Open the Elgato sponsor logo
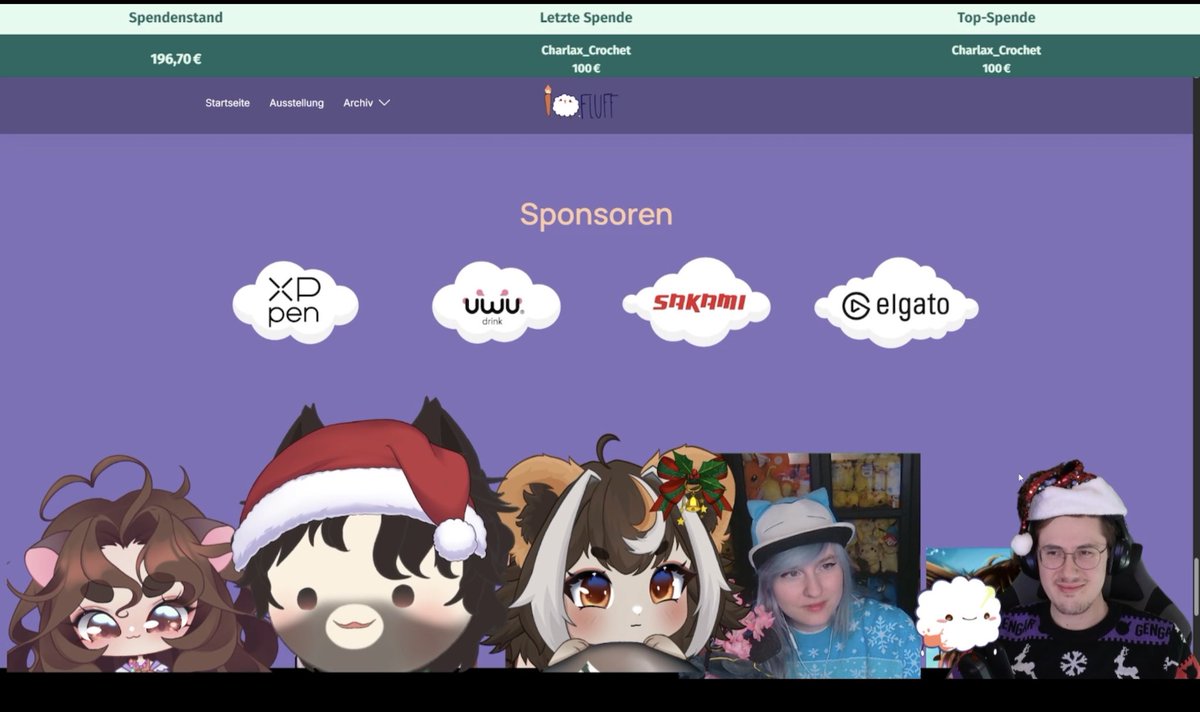This screenshot has height=712, width=1200. pos(896,303)
